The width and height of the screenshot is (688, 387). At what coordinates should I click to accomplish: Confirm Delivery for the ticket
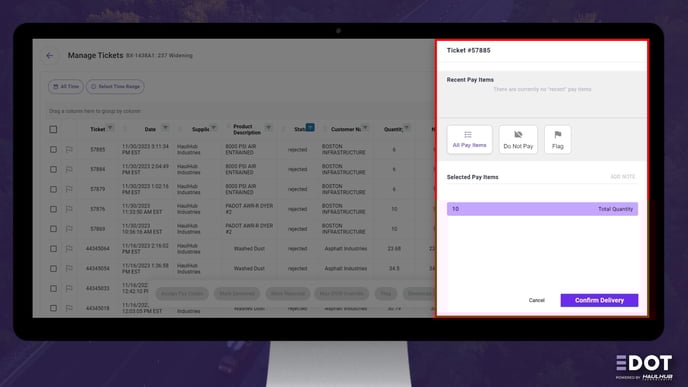click(x=599, y=301)
